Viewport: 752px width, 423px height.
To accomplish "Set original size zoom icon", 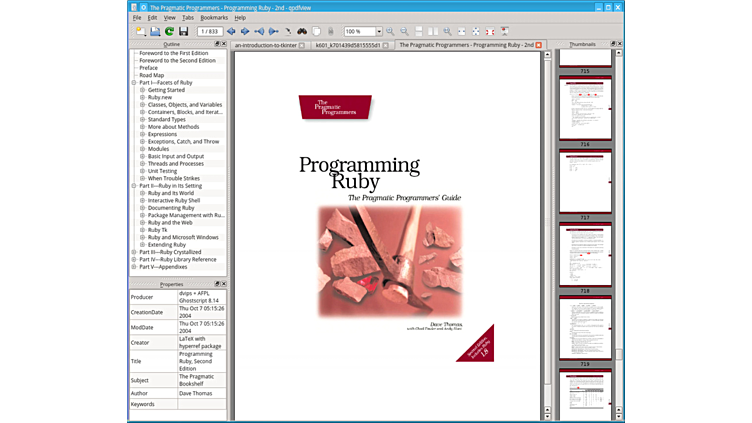I will pos(447,32).
